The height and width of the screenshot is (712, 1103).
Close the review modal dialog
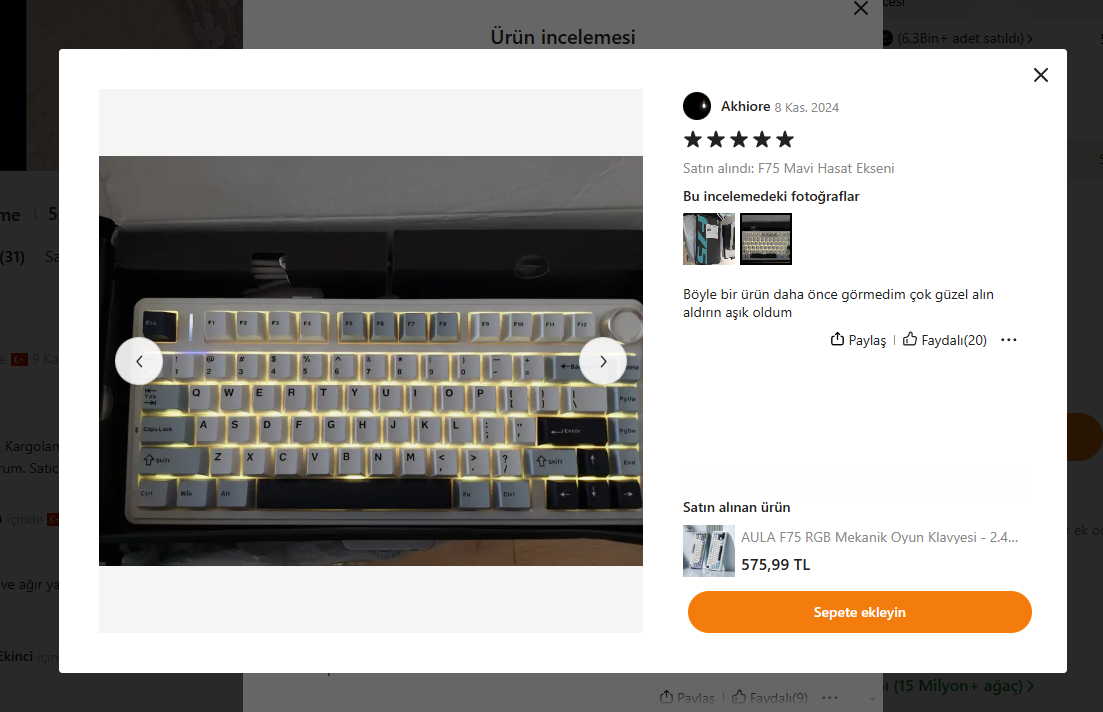click(x=1040, y=75)
